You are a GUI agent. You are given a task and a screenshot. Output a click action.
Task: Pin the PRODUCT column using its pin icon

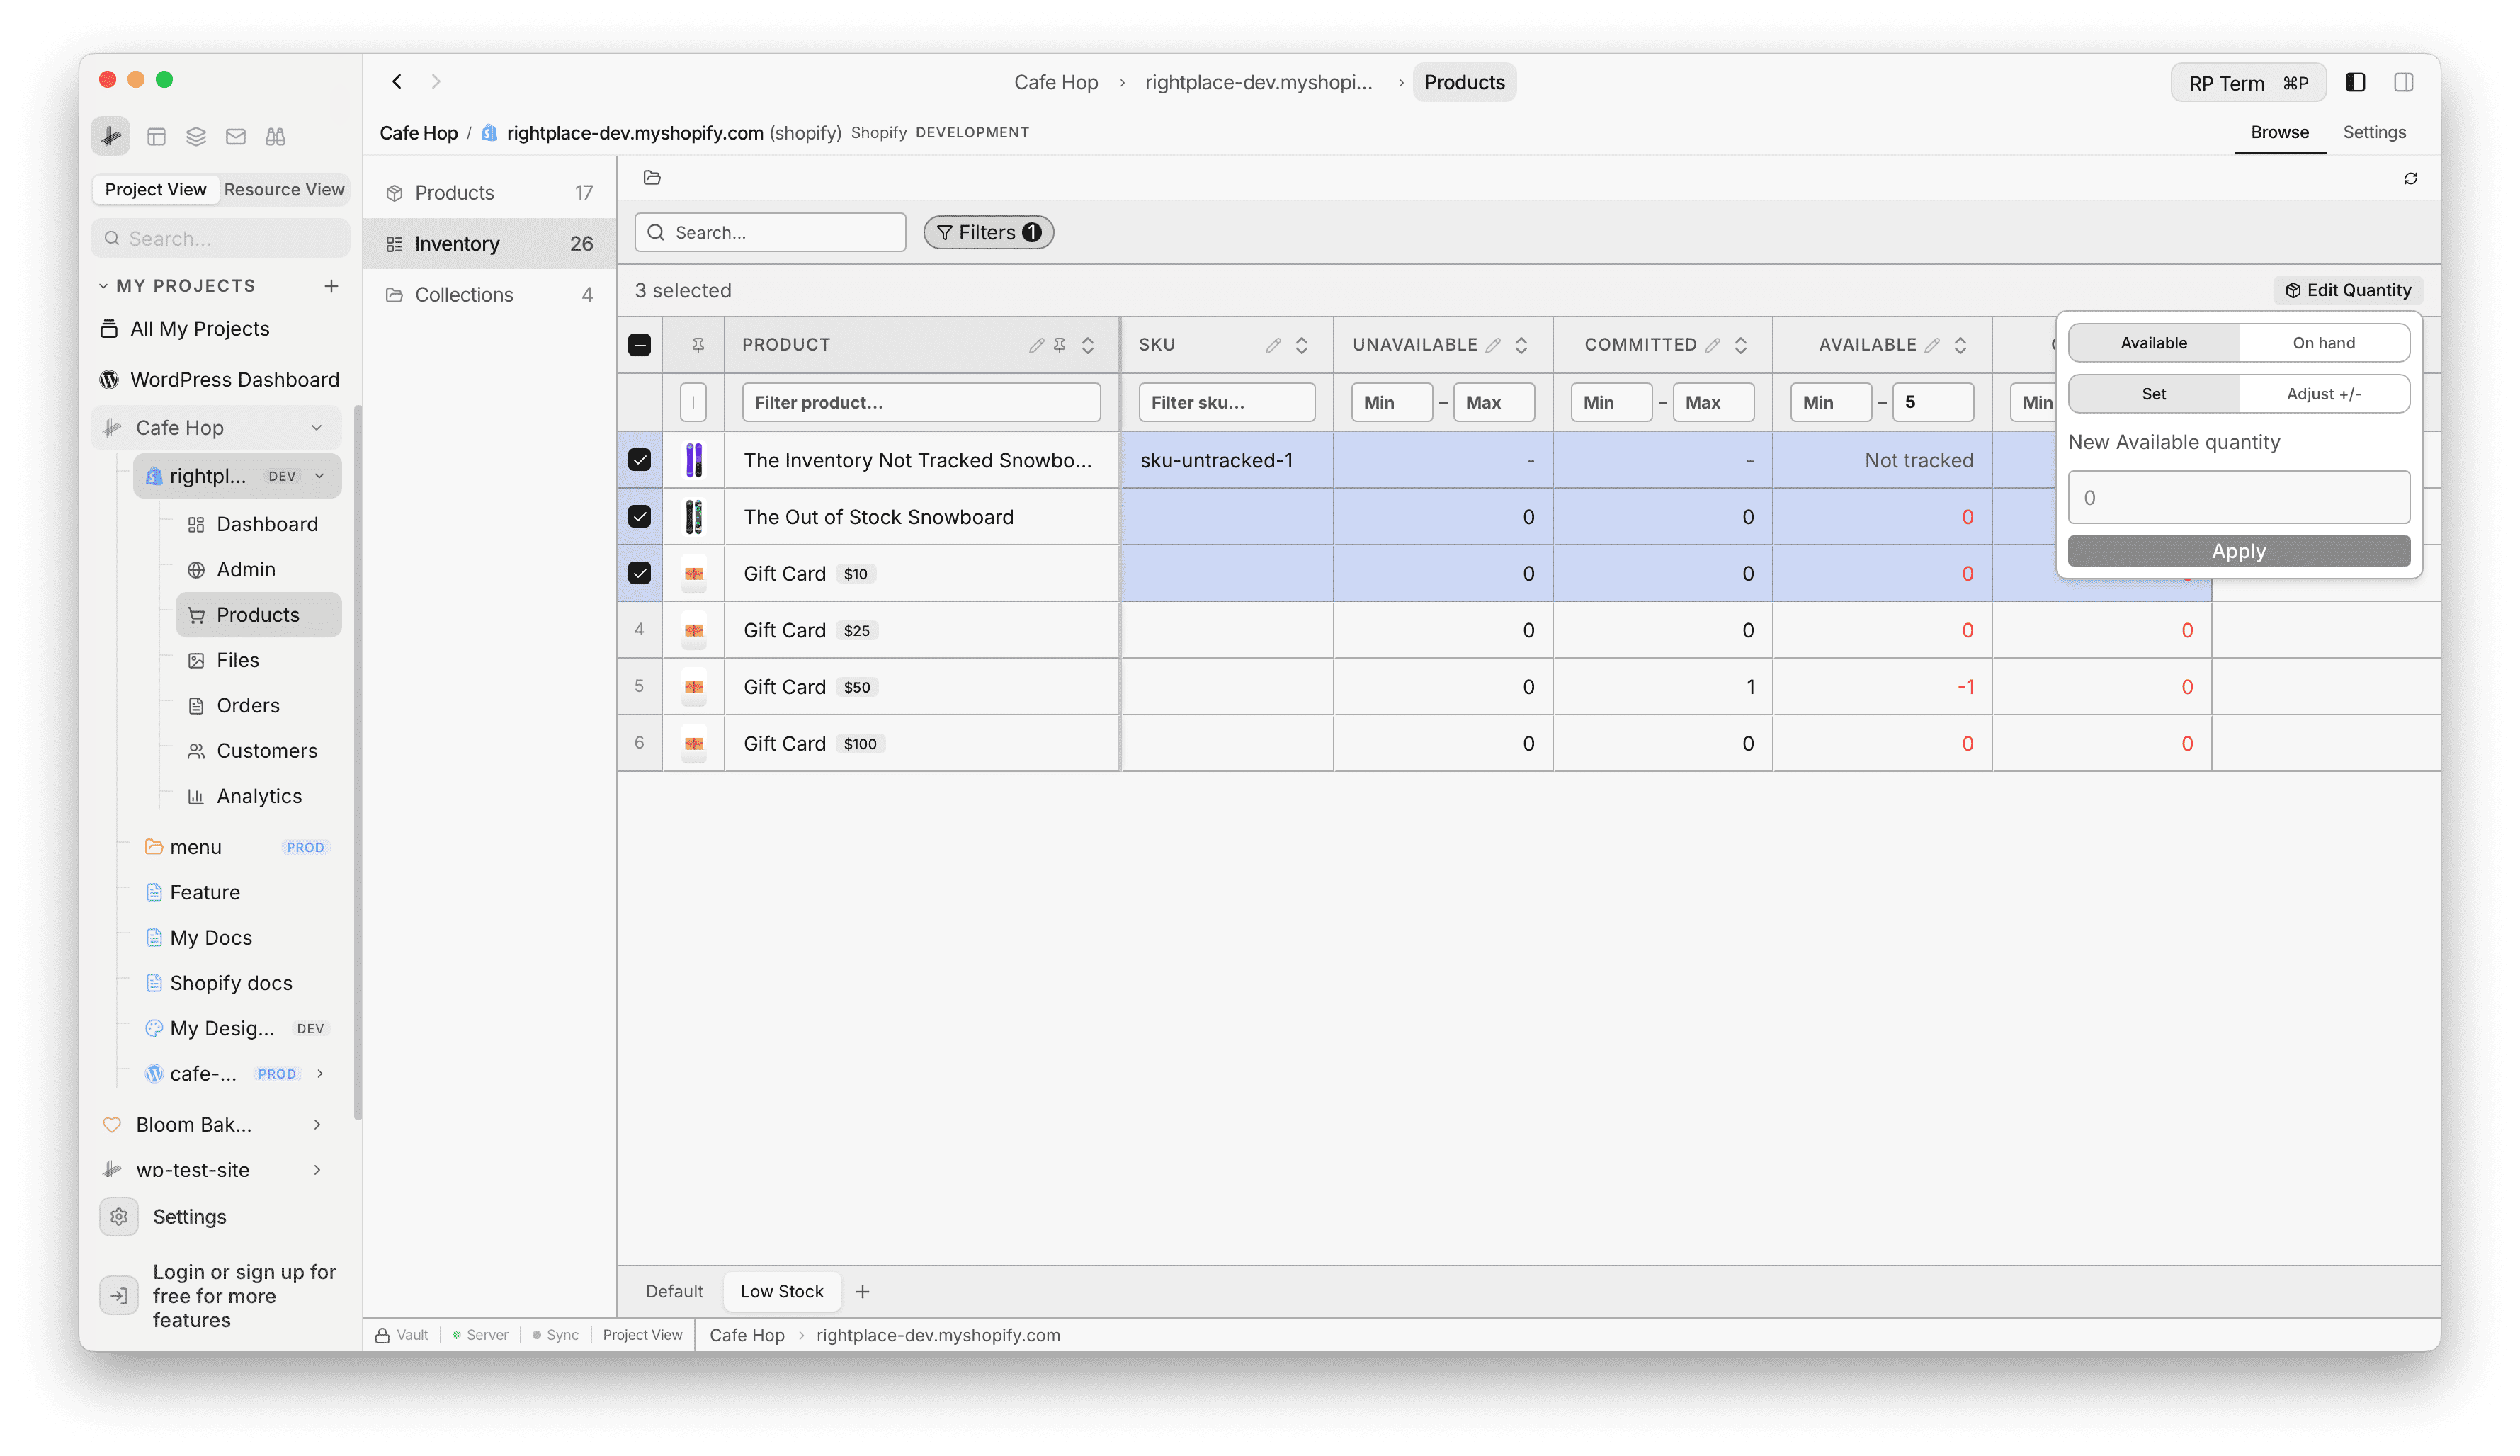coord(1060,344)
